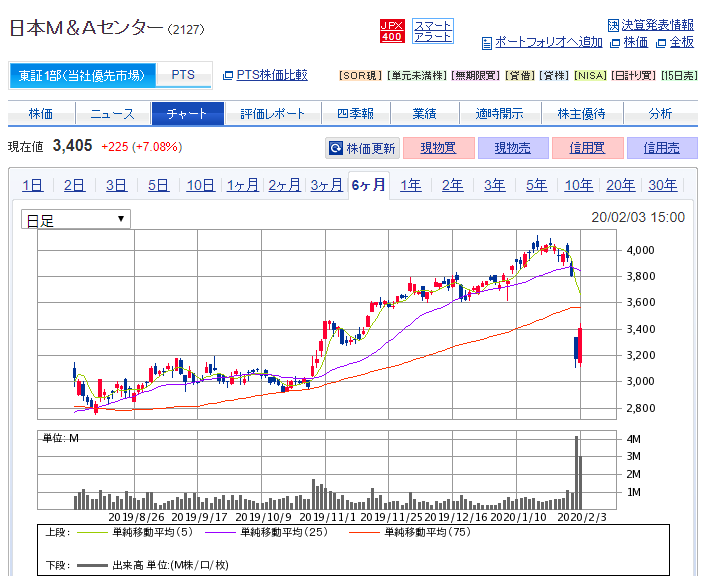Click the 信用売 button
The image size is (705, 576).
(x=662, y=148)
